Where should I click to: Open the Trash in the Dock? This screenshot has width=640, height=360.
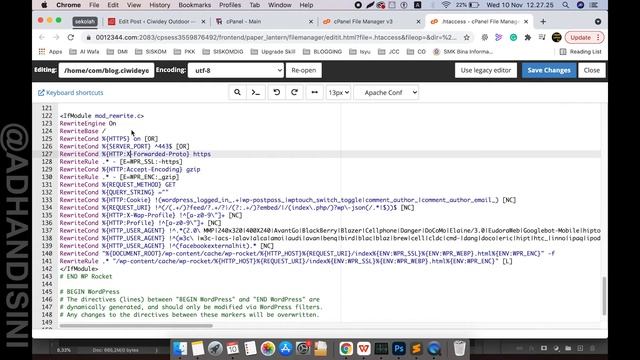460,348
